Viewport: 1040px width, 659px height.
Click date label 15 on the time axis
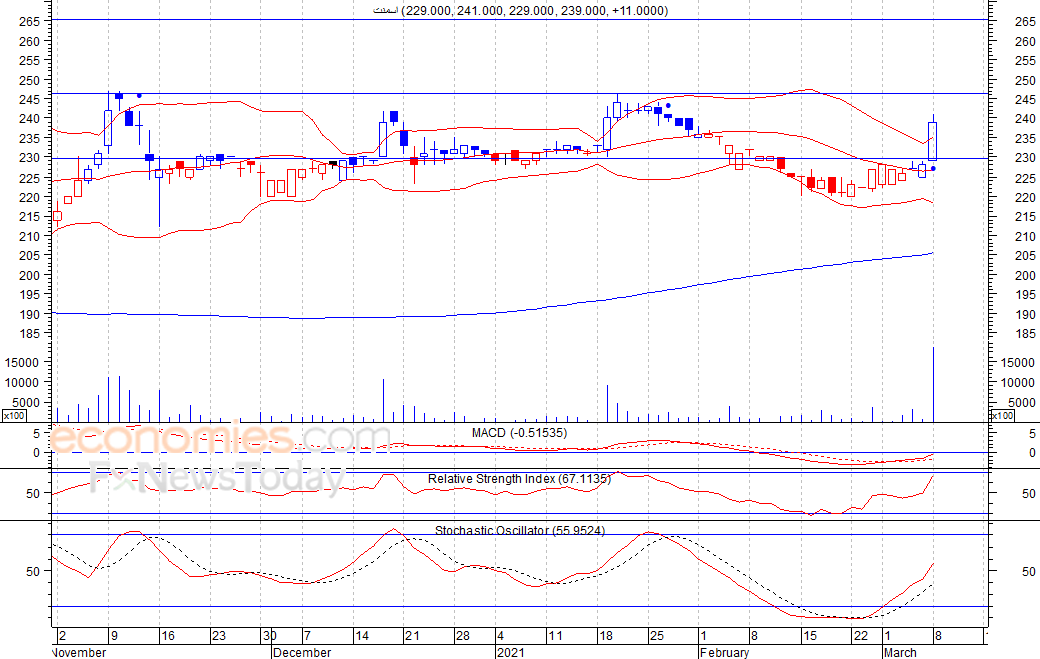[810, 636]
